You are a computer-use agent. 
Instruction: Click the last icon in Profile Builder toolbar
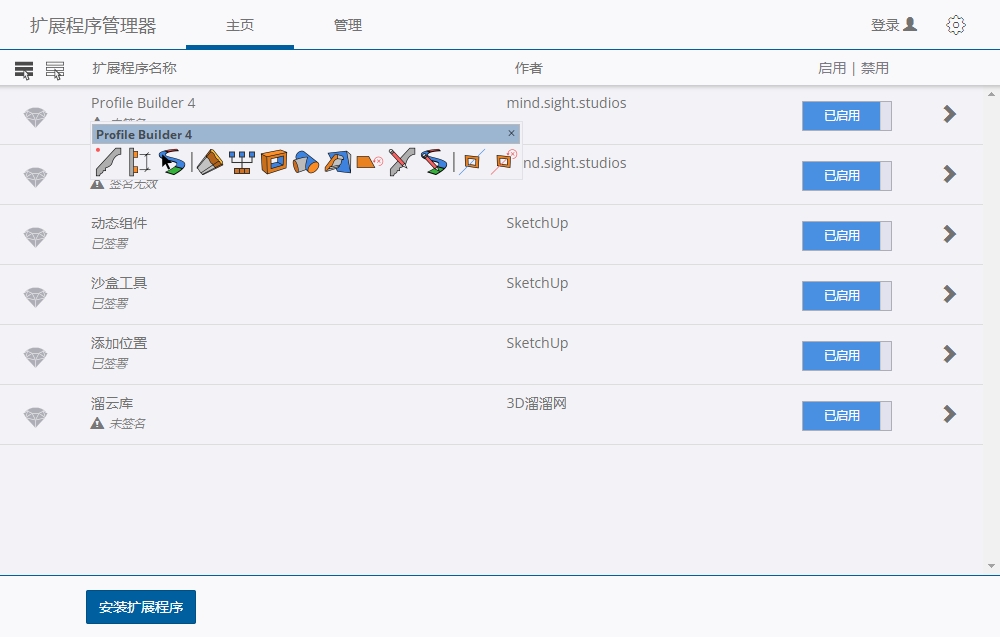tap(502, 161)
